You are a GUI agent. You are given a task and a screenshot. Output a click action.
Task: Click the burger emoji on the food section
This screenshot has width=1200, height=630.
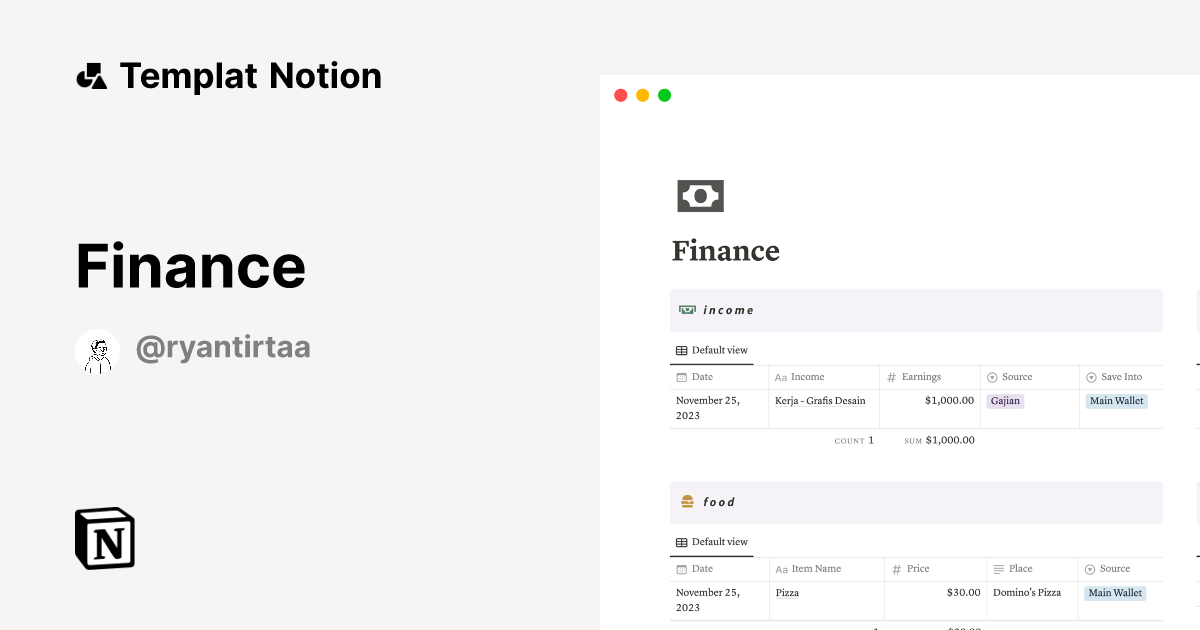click(x=687, y=501)
